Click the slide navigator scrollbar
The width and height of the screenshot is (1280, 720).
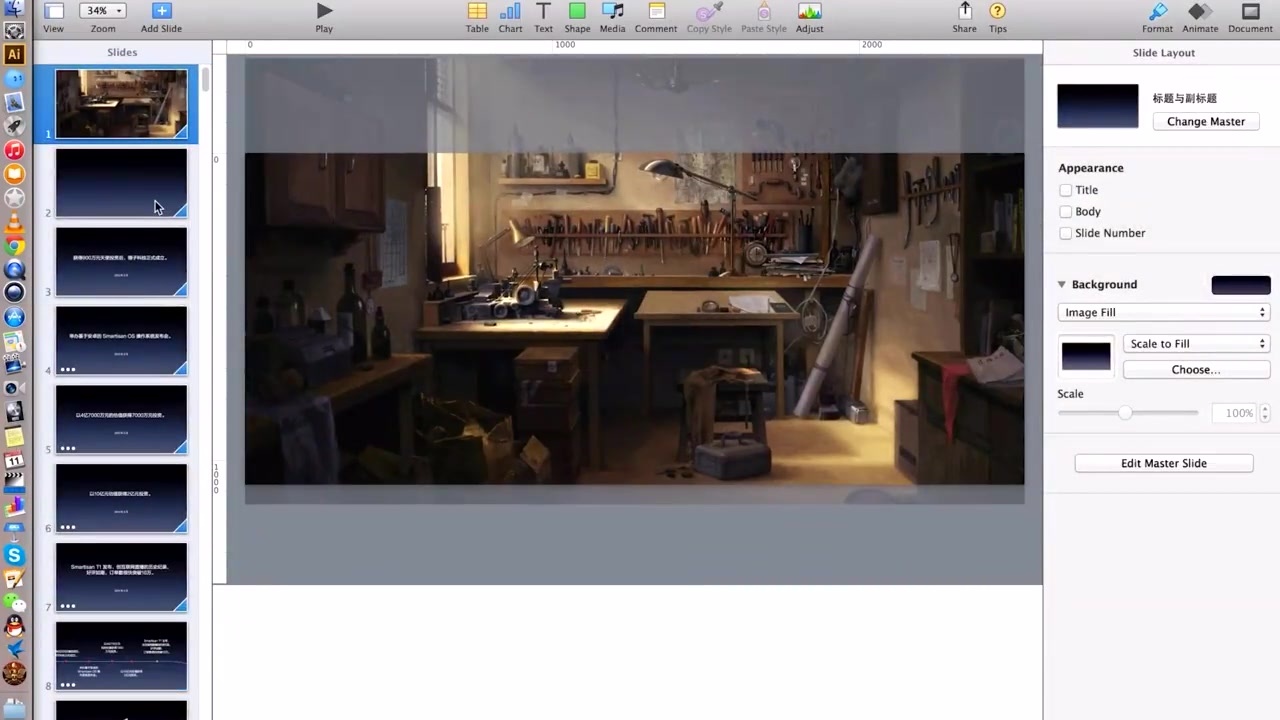(205, 79)
